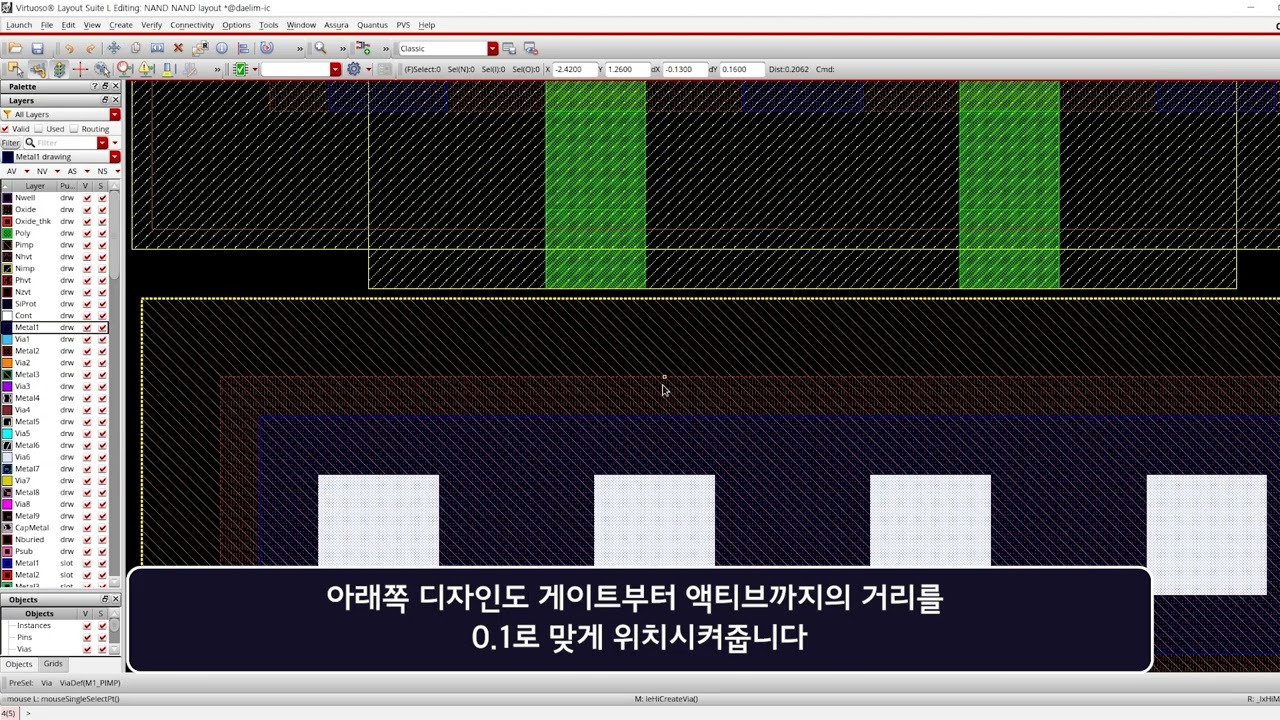Viewport: 1280px width, 720px height.
Task: Float the Layers panel with undock icon
Action: pyautogui.click(x=105, y=101)
